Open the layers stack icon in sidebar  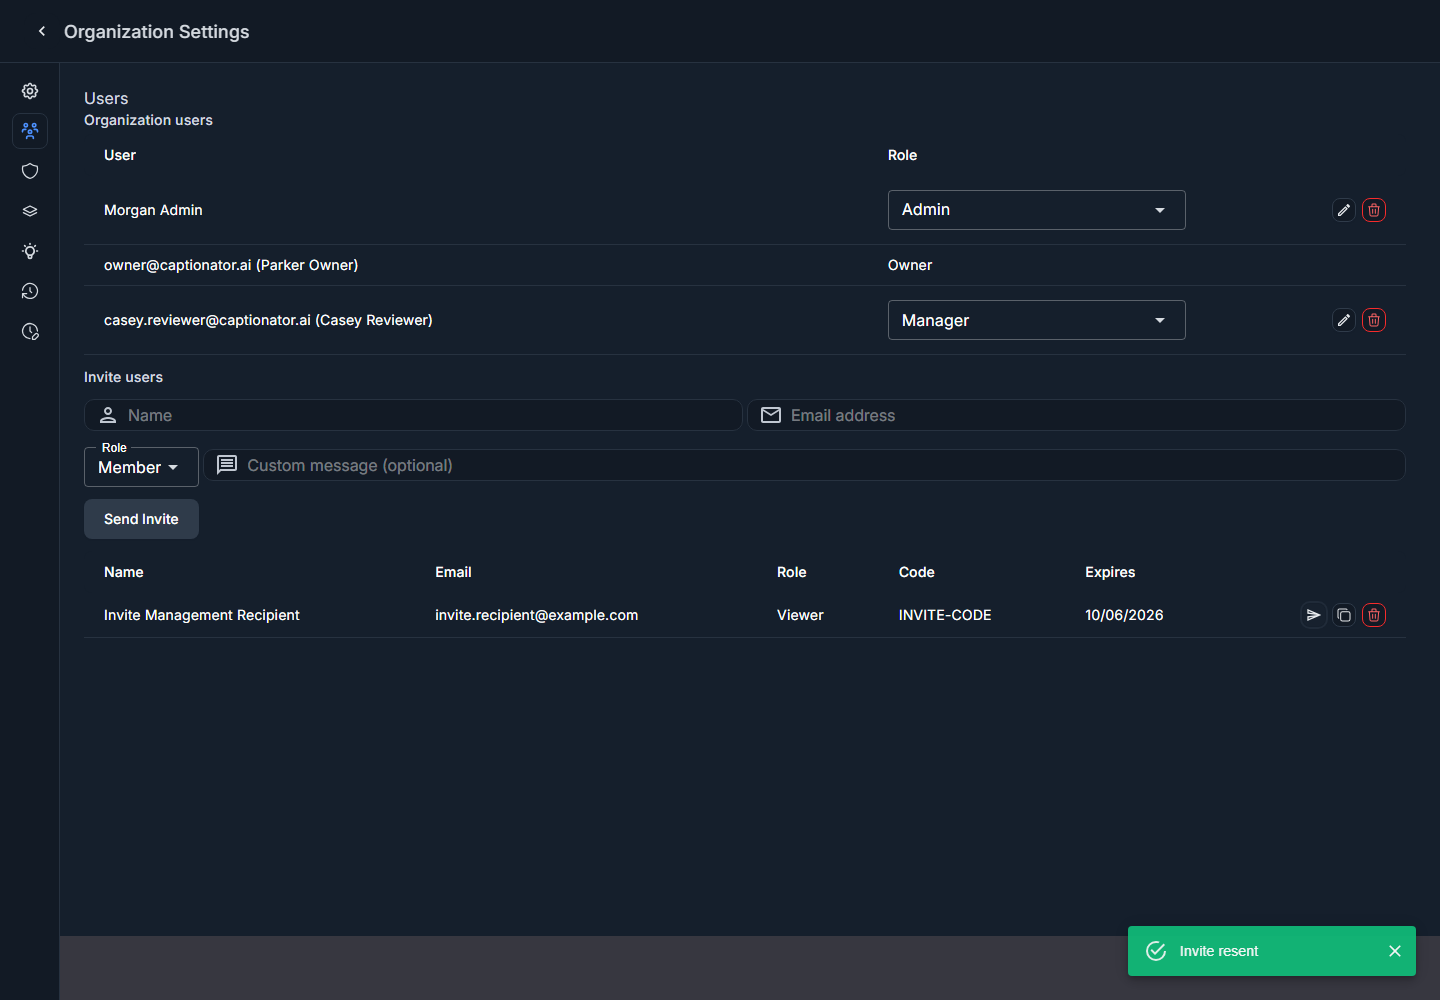(x=30, y=211)
